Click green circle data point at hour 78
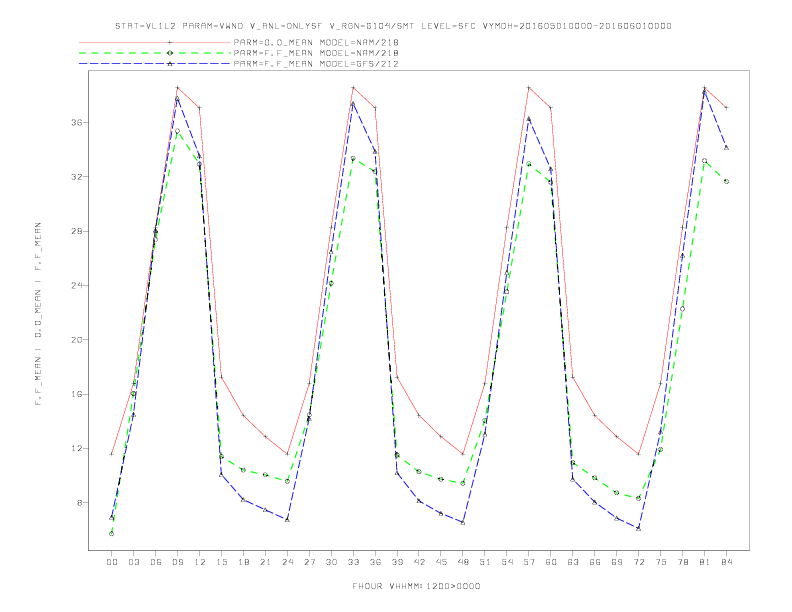This screenshot has height=612, width=792. click(x=682, y=309)
